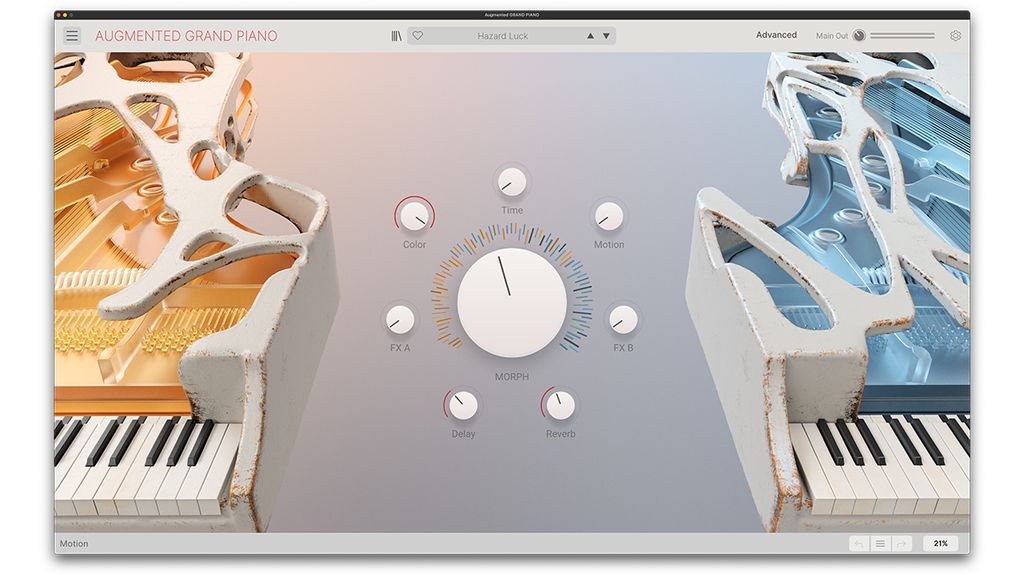Favorite the Hazard Luck preset with the heart
1024x576 pixels.
[x=417, y=35]
